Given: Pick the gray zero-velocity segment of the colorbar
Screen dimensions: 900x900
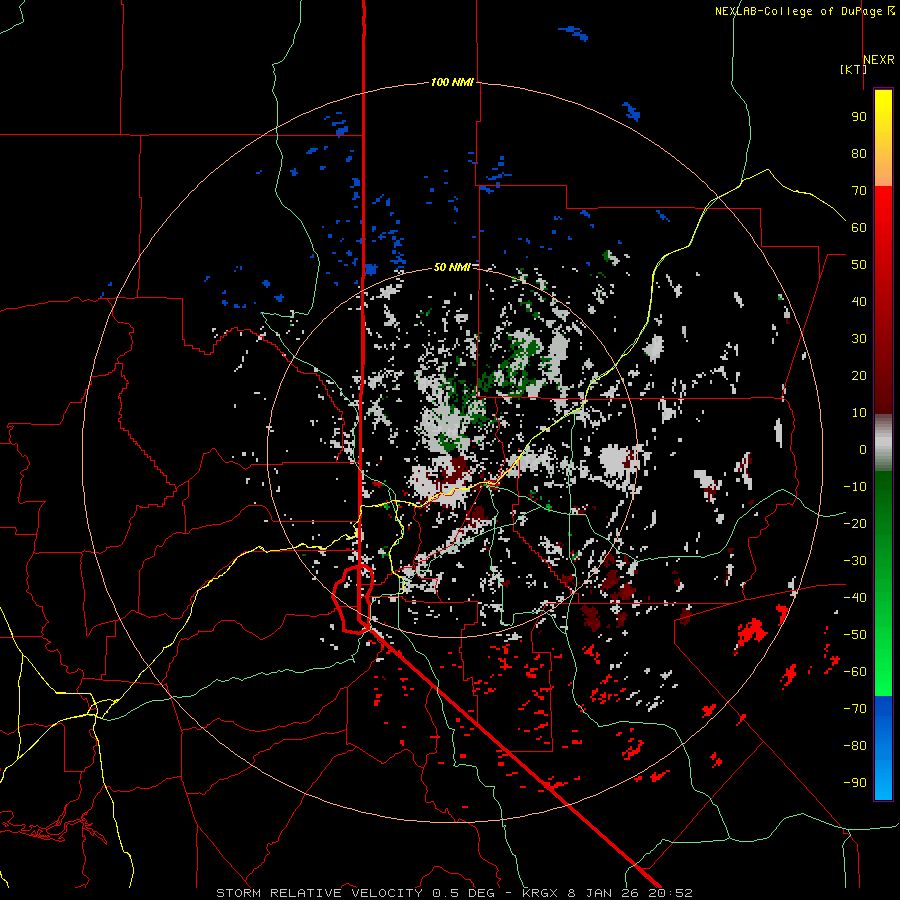Looking at the screenshot, I should [883, 443].
